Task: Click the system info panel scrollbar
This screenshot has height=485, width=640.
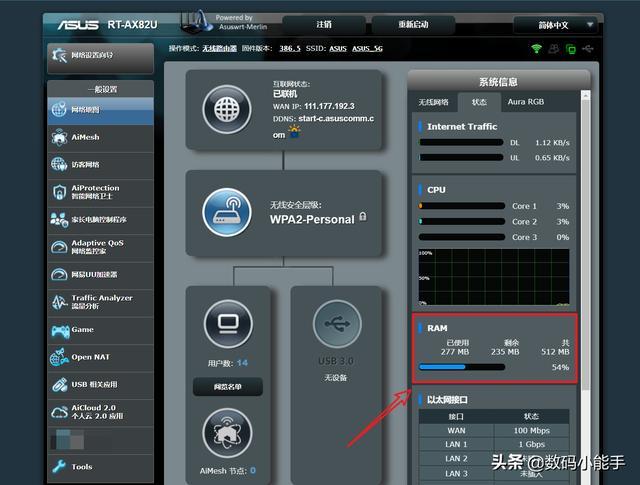Action: [586, 245]
